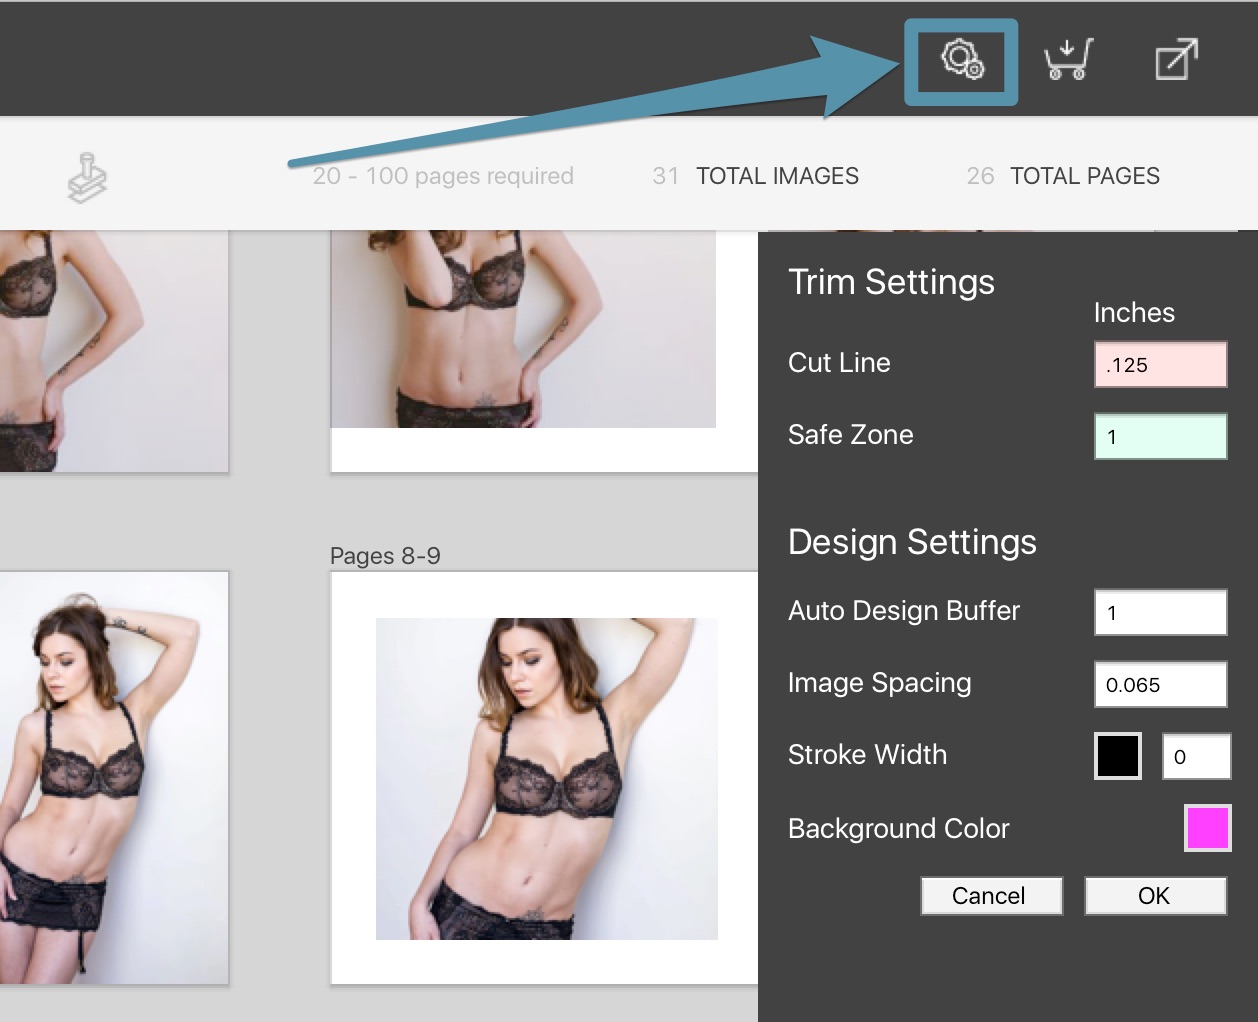Select the cropped photo left of Pages 8-9
This screenshot has width=1258, height=1022.
(x=114, y=777)
